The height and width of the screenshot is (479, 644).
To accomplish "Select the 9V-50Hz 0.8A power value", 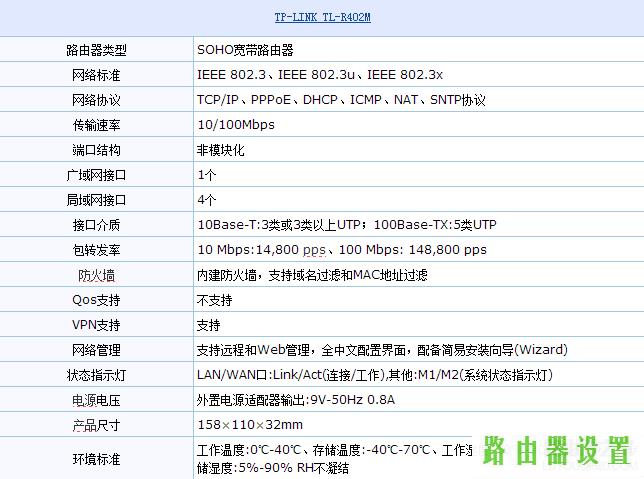I will pos(296,400).
